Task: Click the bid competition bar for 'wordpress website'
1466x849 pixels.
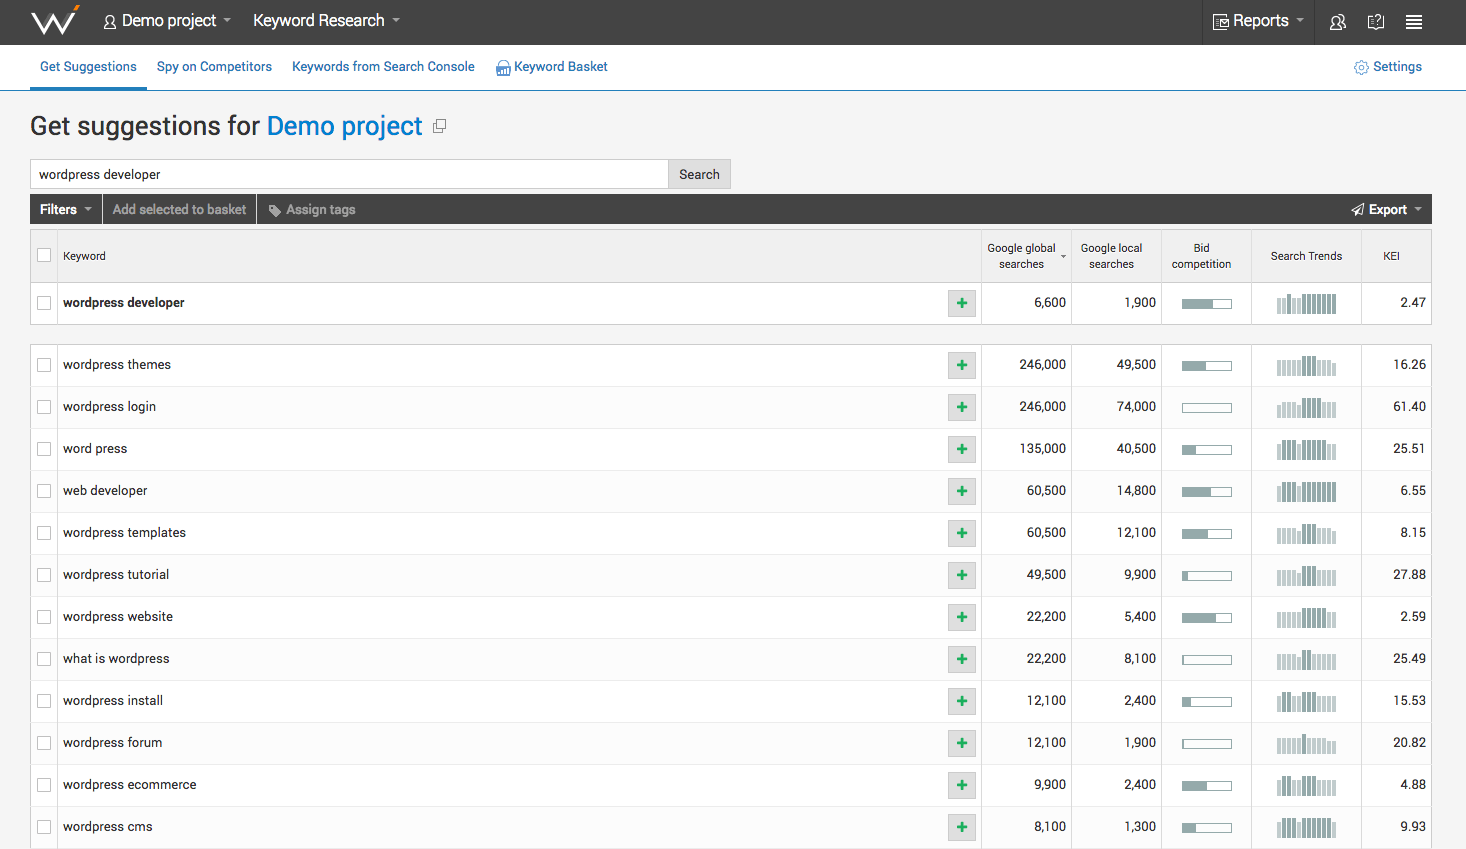Action: coord(1206,618)
